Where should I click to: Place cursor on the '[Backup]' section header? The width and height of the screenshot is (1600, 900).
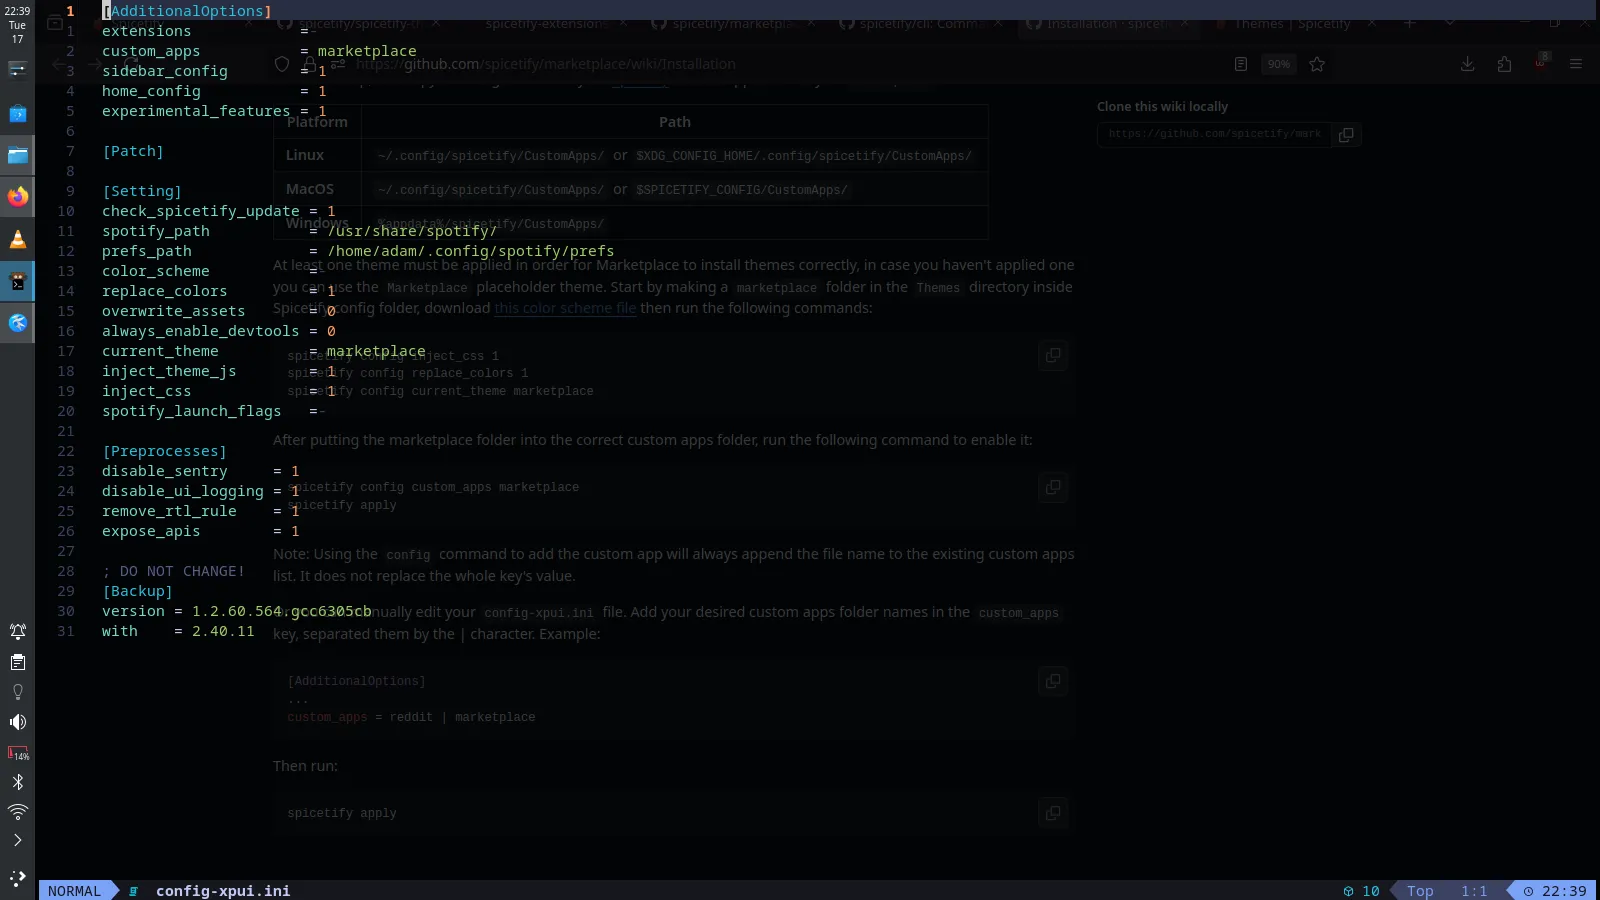click(137, 591)
